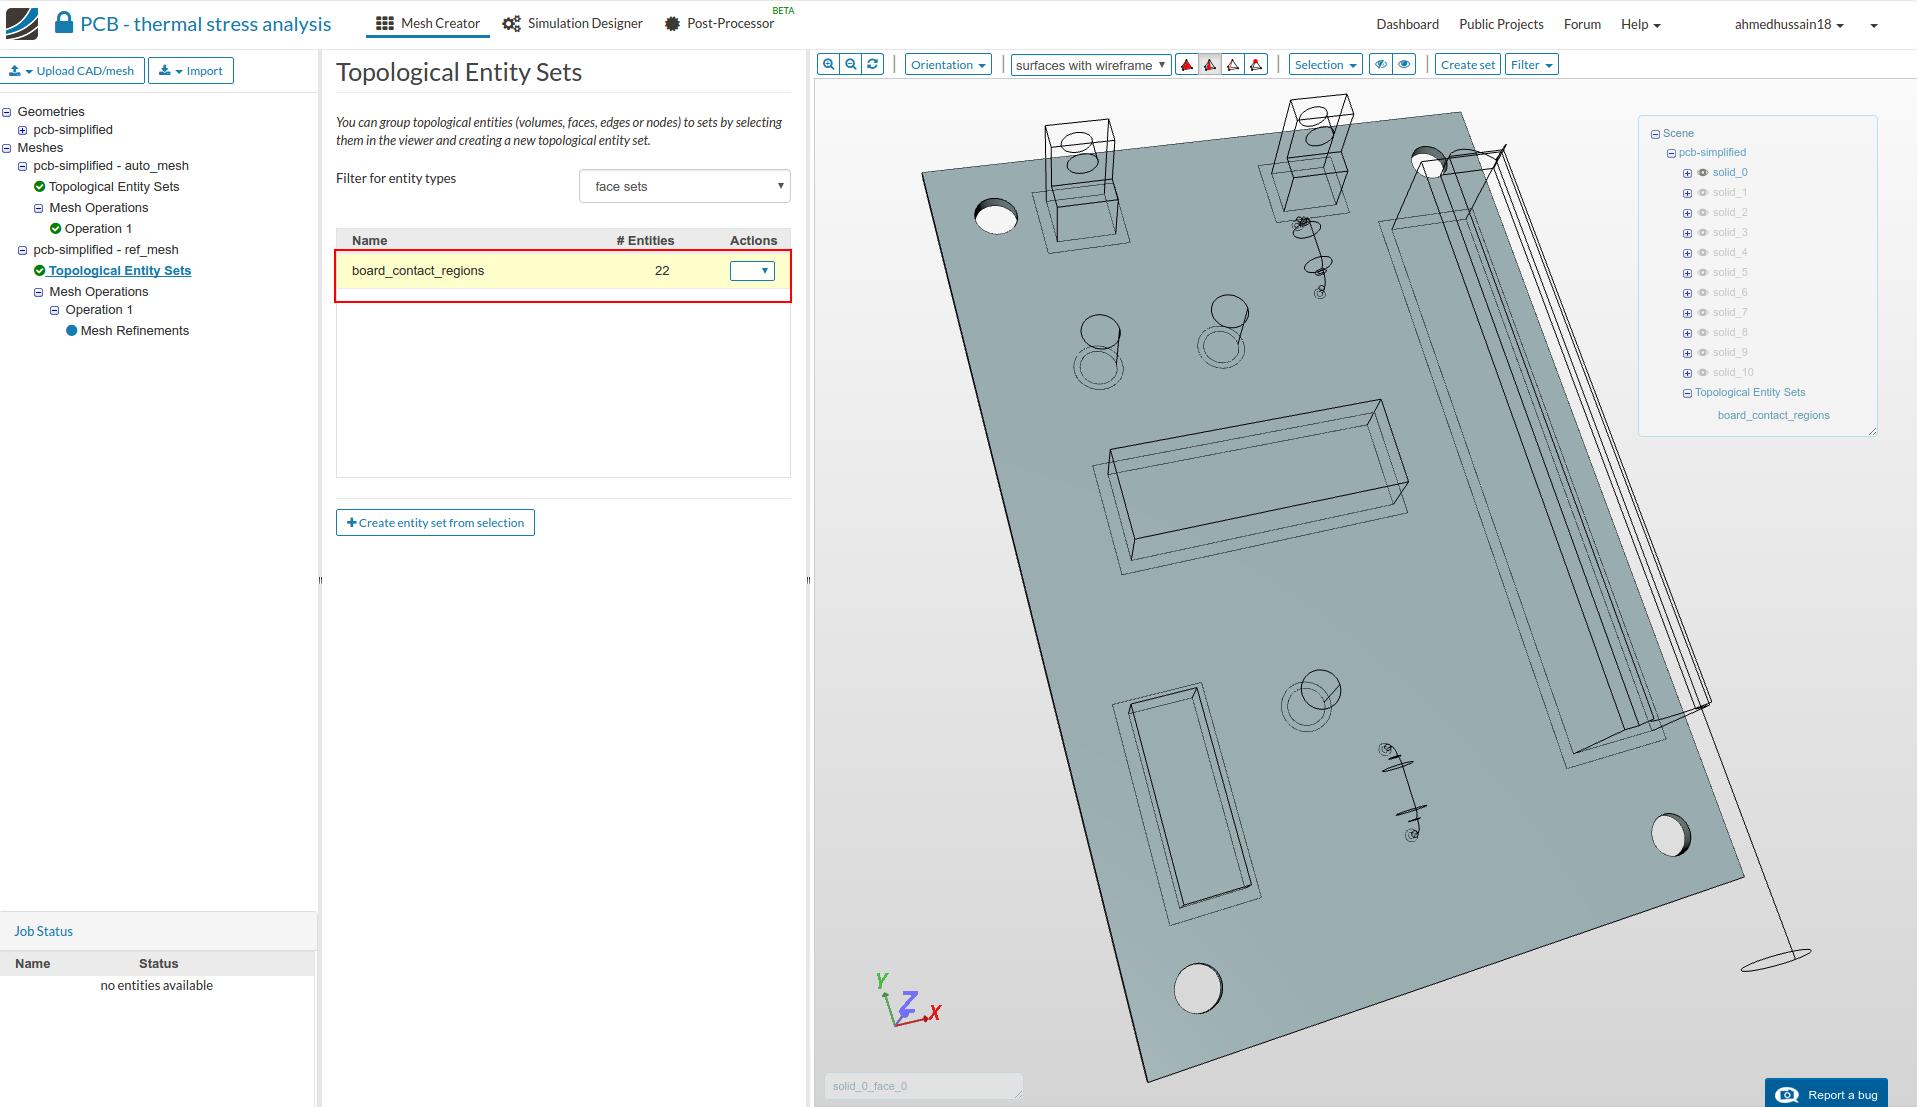Collapse the Geometries tree node
This screenshot has width=1917, height=1107.
click(7, 112)
